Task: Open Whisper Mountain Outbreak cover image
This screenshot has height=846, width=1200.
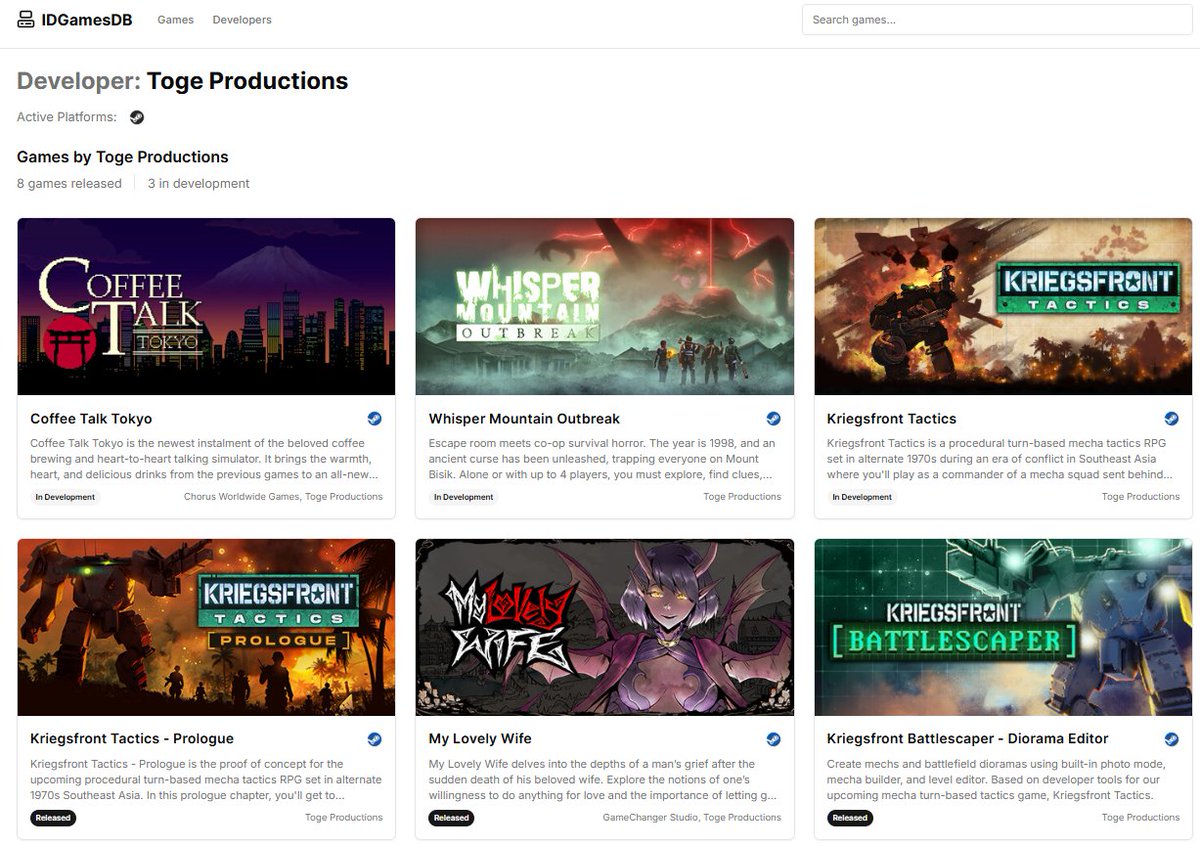Action: 605,307
